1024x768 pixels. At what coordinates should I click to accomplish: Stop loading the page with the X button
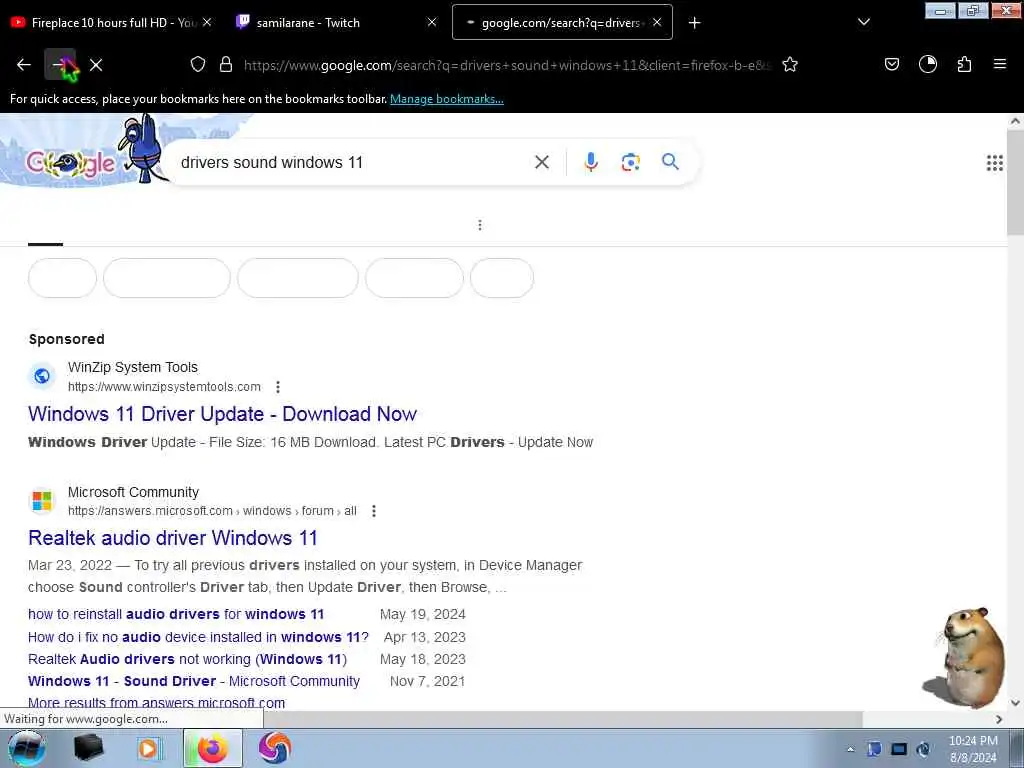pyautogui.click(x=96, y=65)
